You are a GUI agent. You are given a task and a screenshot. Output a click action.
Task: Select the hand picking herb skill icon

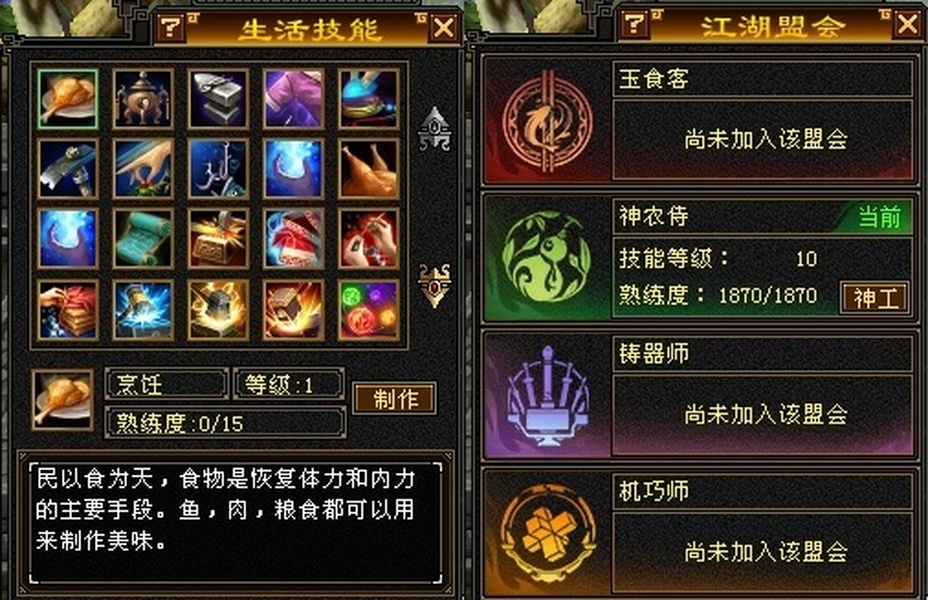pos(143,169)
